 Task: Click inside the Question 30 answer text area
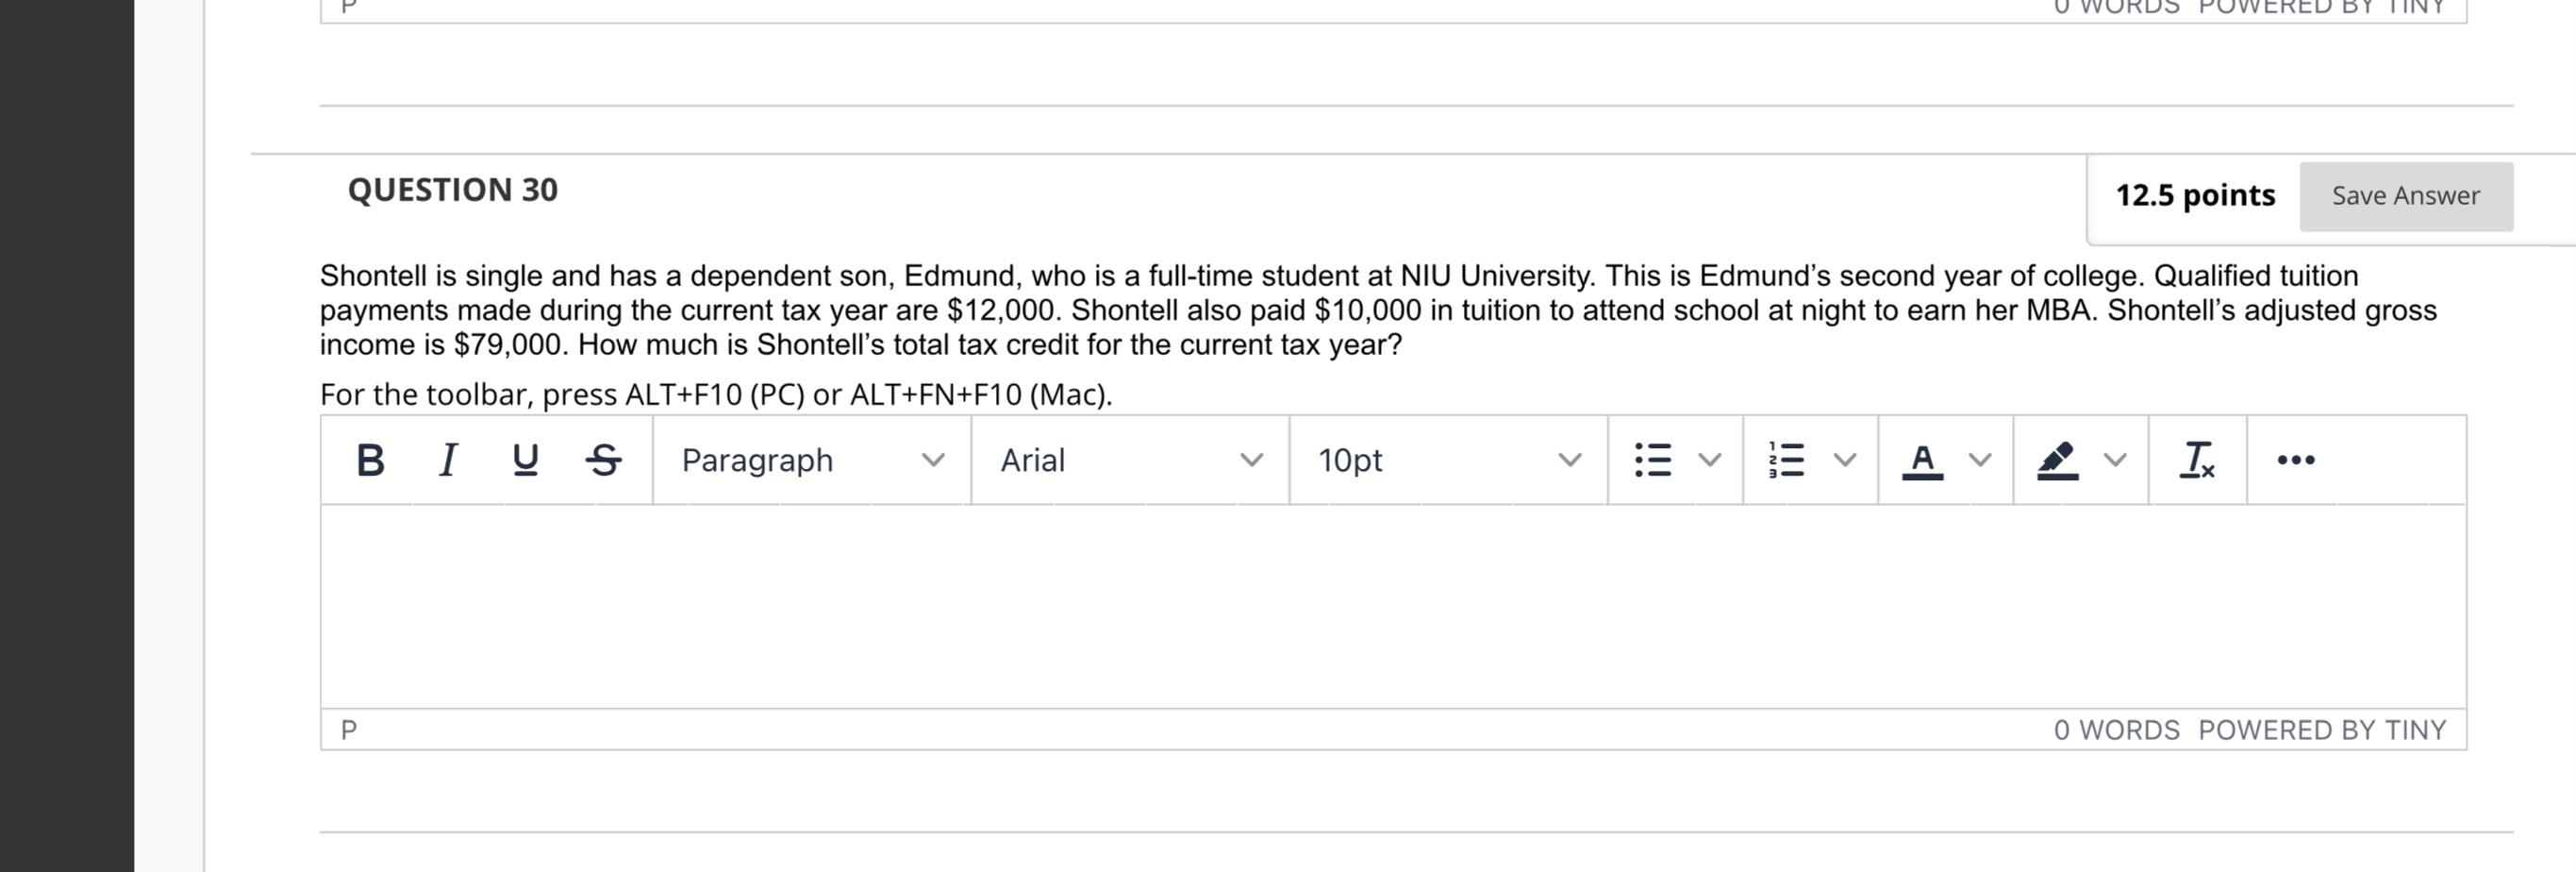tap(1393, 606)
